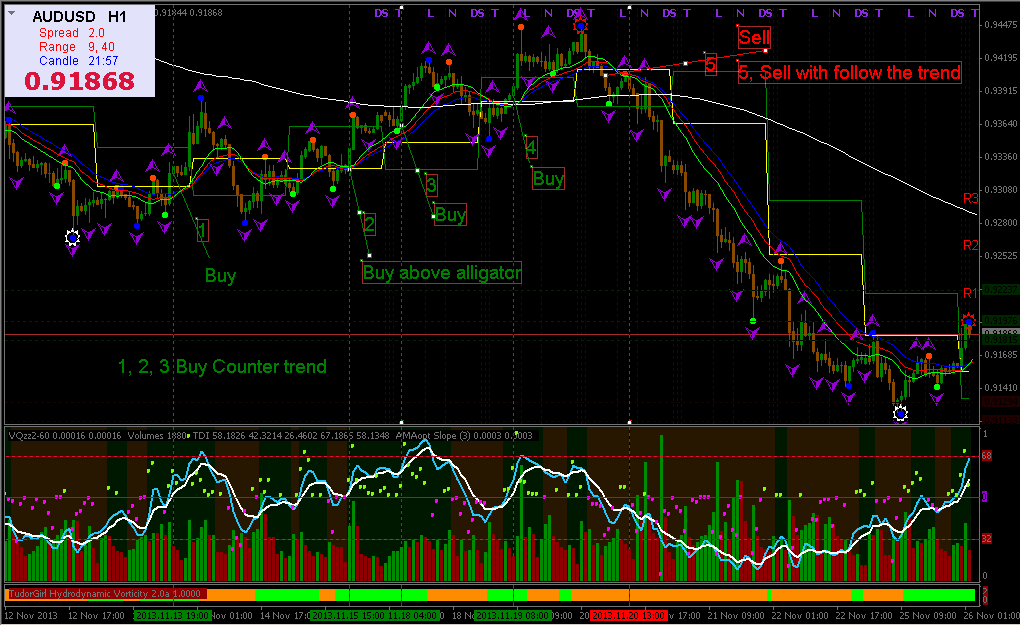The image size is (1020, 625).
Task: Click the R1 resistance label
Action: click(x=971, y=293)
